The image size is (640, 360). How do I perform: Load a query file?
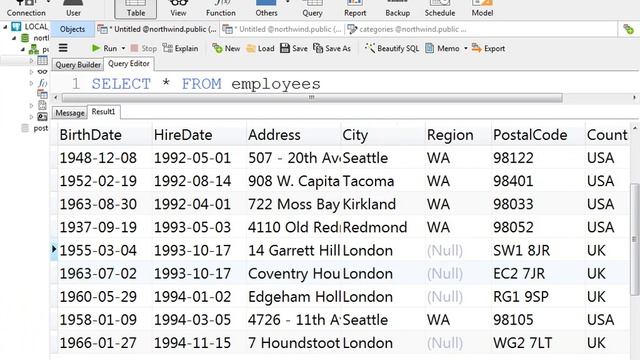point(260,48)
